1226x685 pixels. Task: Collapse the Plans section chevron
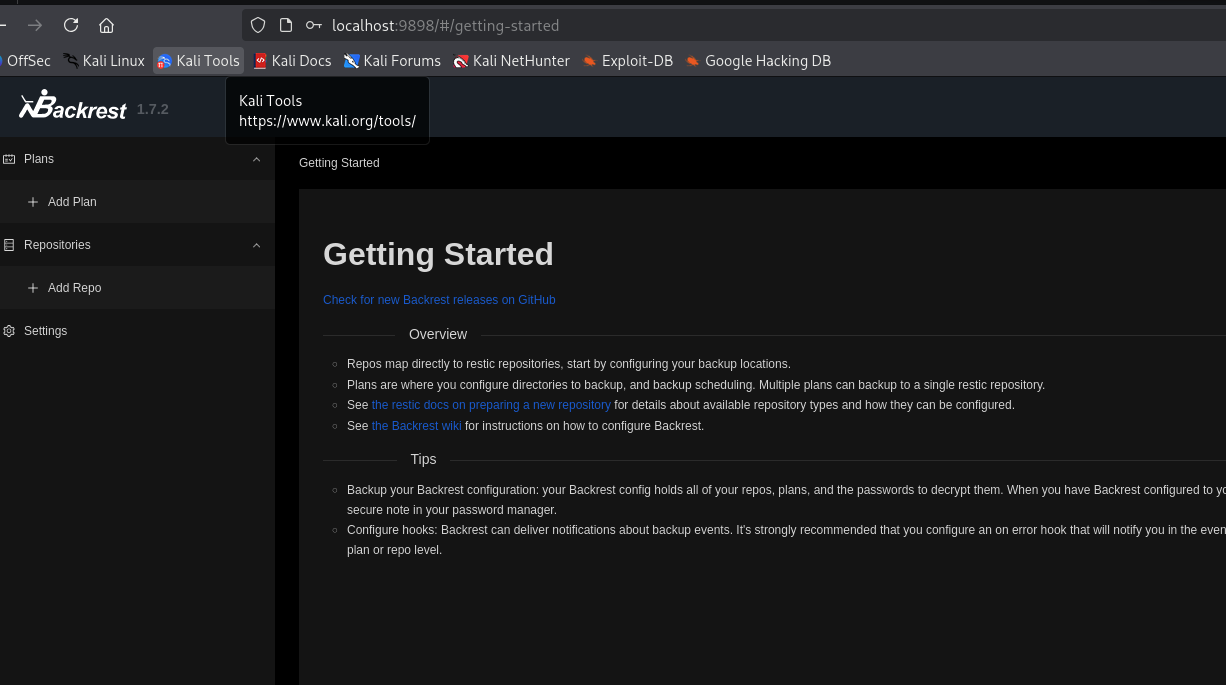click(x=256, y=159)
